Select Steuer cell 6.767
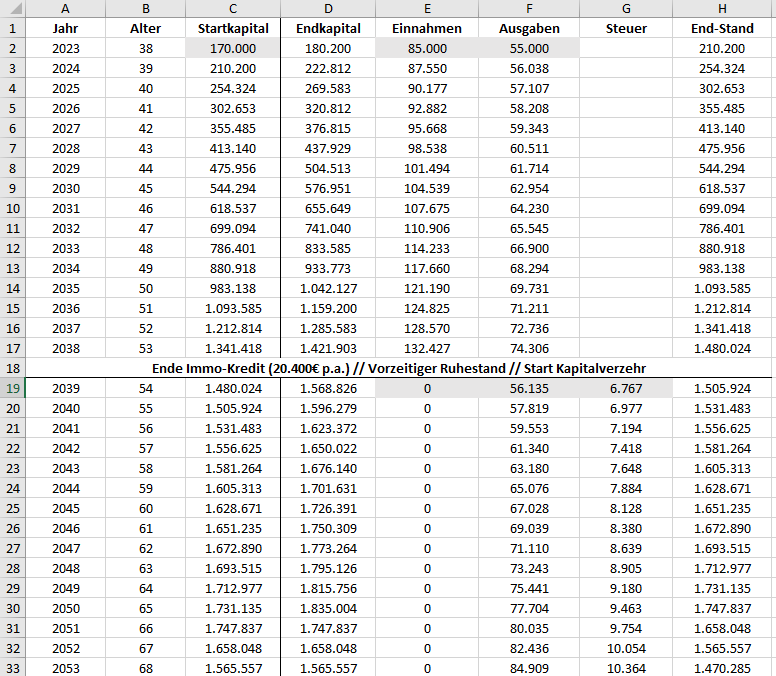 click(626, 388)
